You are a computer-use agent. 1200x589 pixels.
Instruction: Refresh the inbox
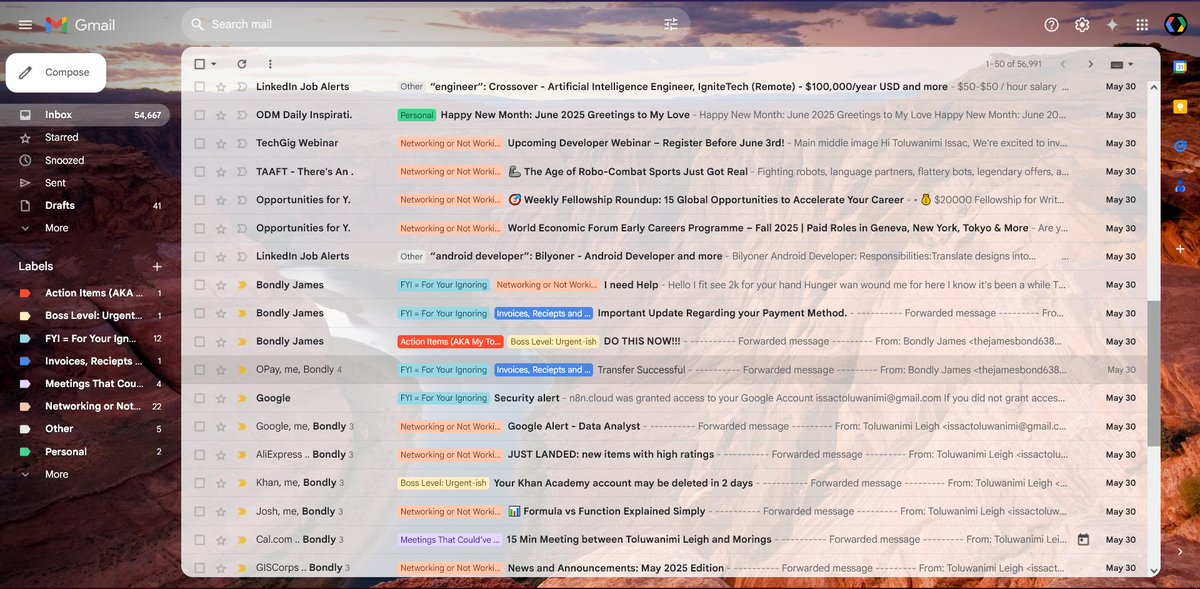click(x=241, y=64)
